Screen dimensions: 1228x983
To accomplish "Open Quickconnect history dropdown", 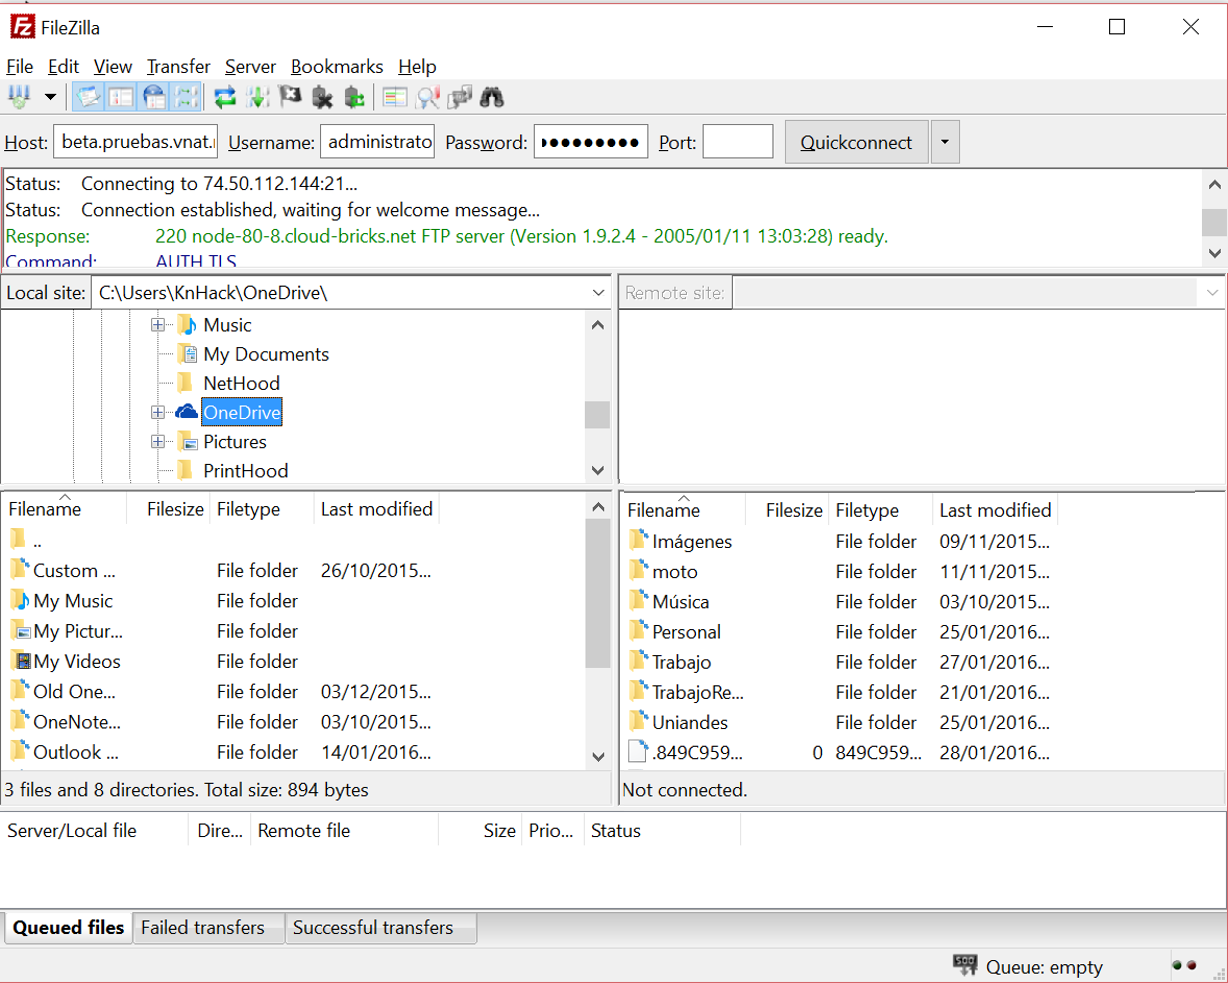I will (x=945, y=142).
